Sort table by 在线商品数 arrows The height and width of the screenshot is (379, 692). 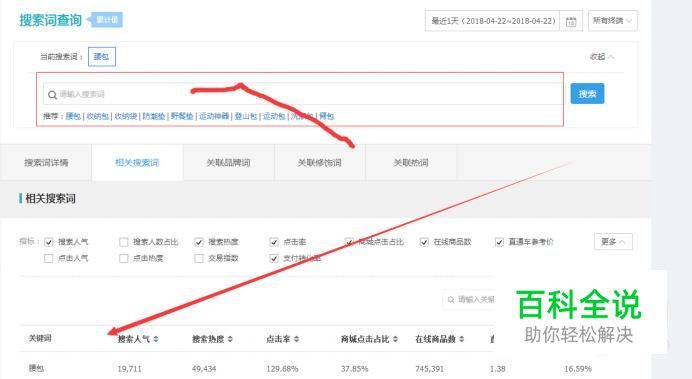click(x=462, y=339)
